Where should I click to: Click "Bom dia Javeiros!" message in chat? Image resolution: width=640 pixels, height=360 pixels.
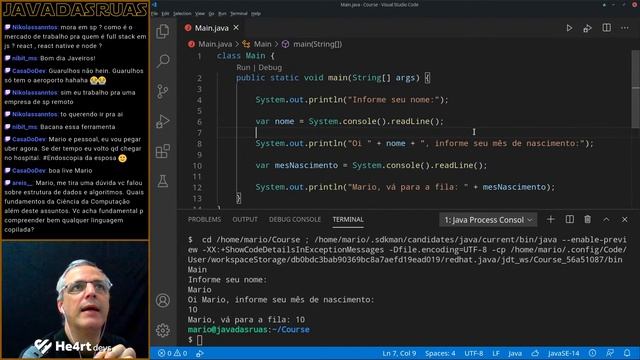pos(67,58)
